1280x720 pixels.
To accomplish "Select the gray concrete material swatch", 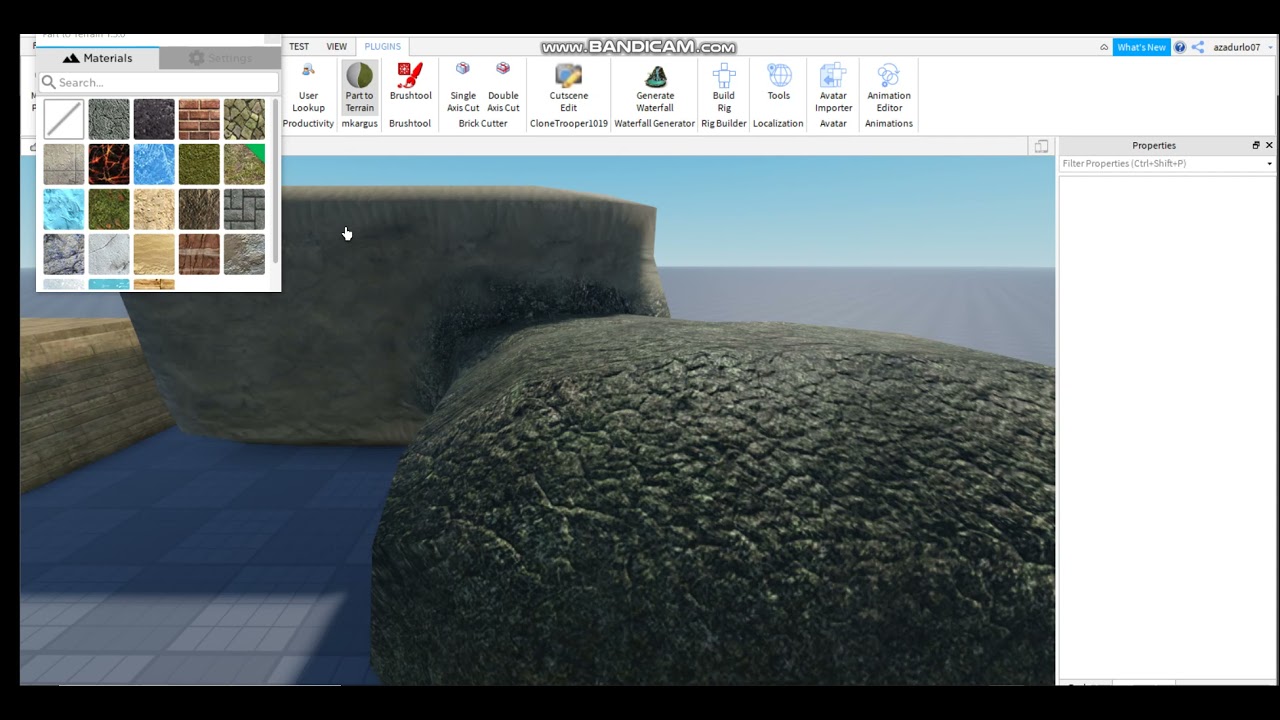I will click(64, 164).
